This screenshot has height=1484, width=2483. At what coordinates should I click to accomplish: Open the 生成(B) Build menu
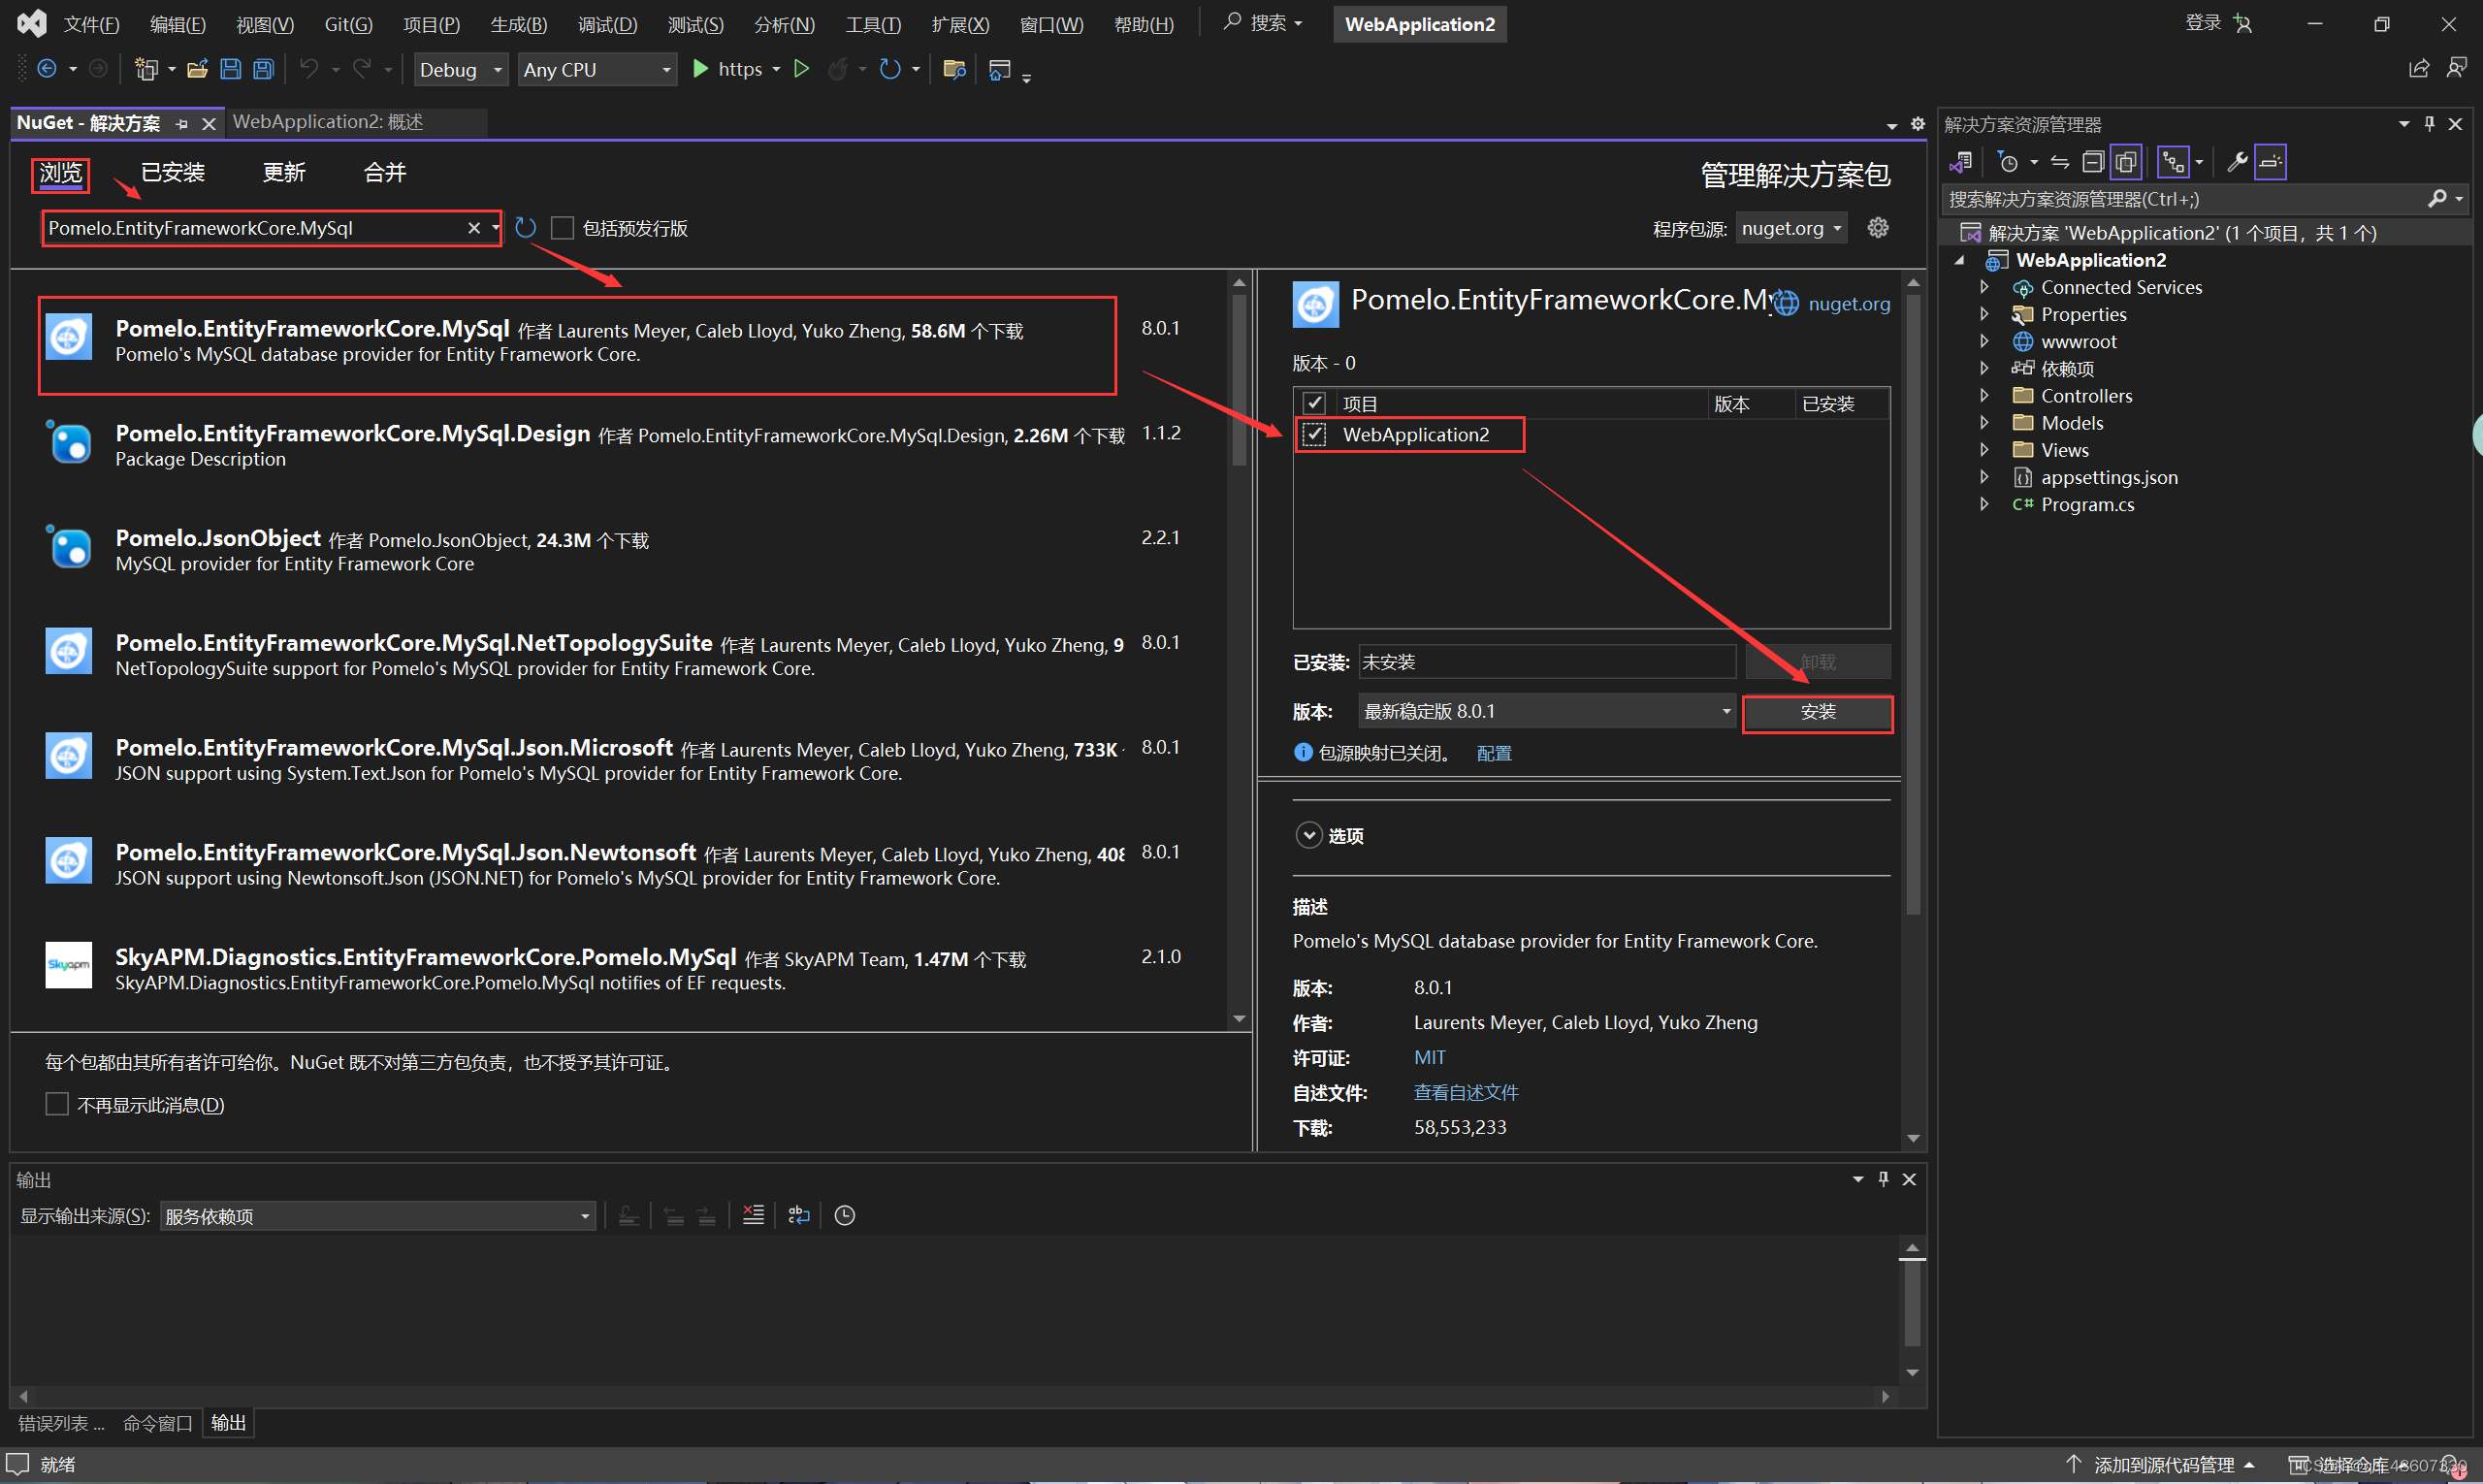click(x=518, y=24)
